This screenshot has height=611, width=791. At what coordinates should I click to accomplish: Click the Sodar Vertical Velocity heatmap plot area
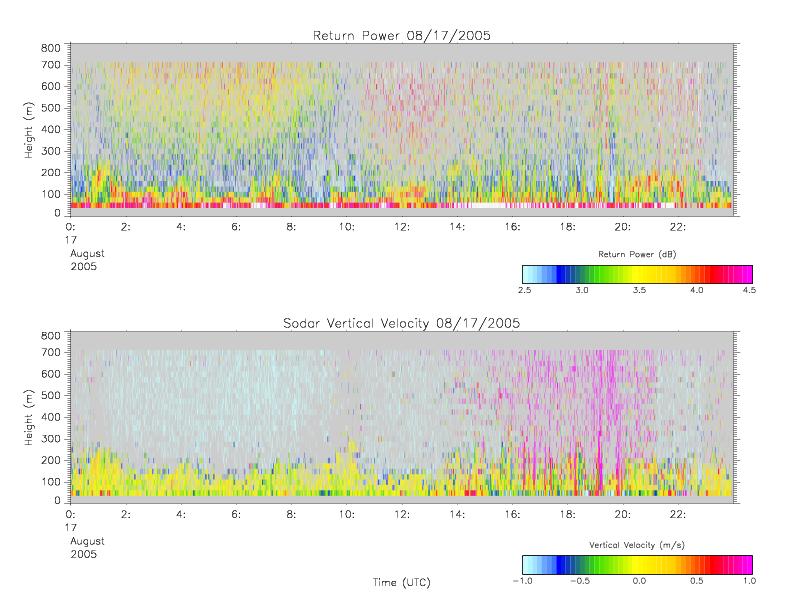[x=402, y=417]
